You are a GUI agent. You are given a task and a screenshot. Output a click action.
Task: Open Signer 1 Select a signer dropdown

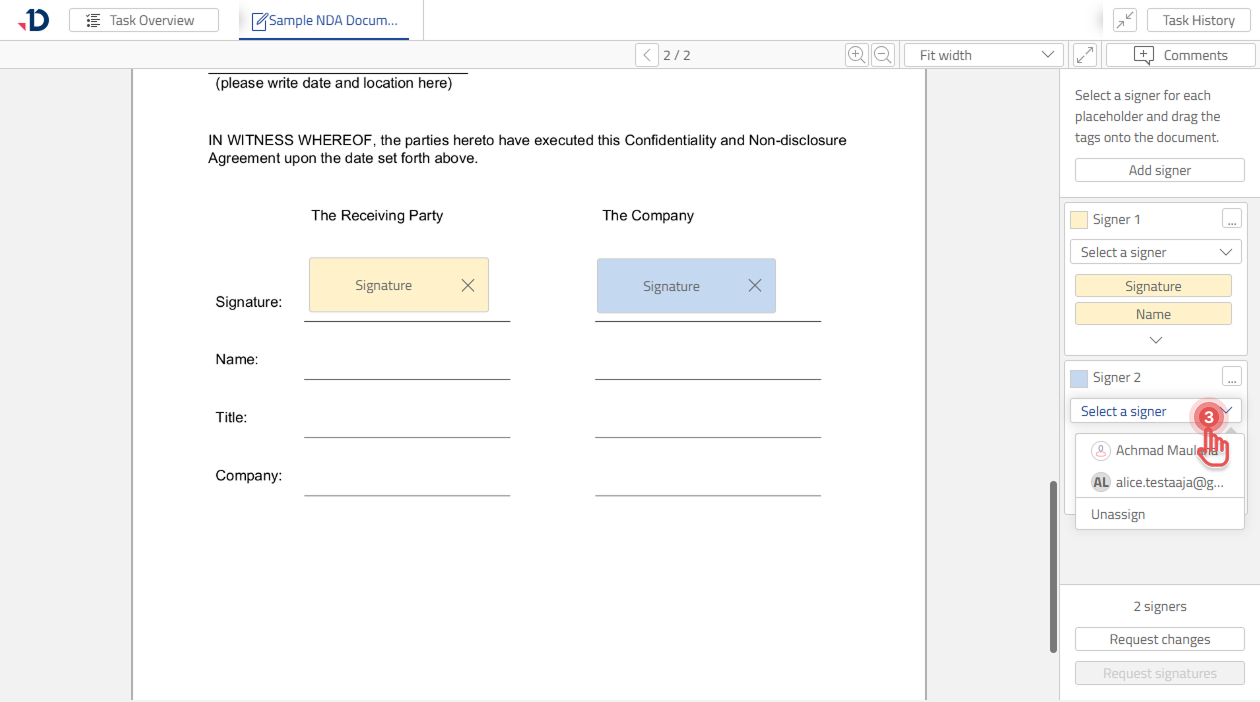click(1155, 252)
